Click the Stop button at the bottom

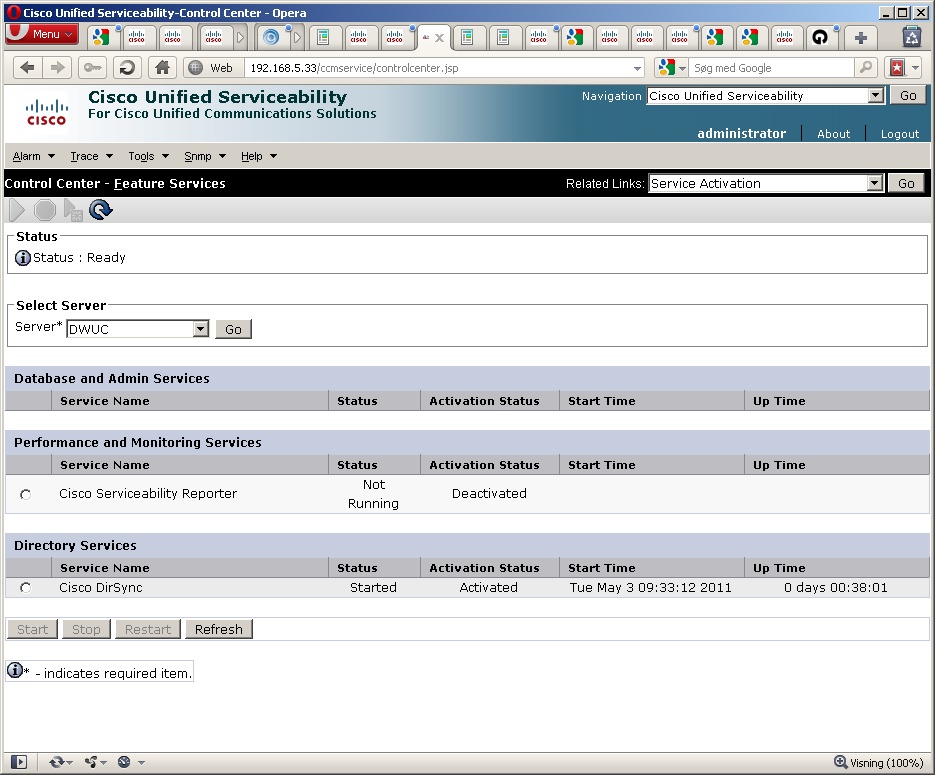[86, 630]
